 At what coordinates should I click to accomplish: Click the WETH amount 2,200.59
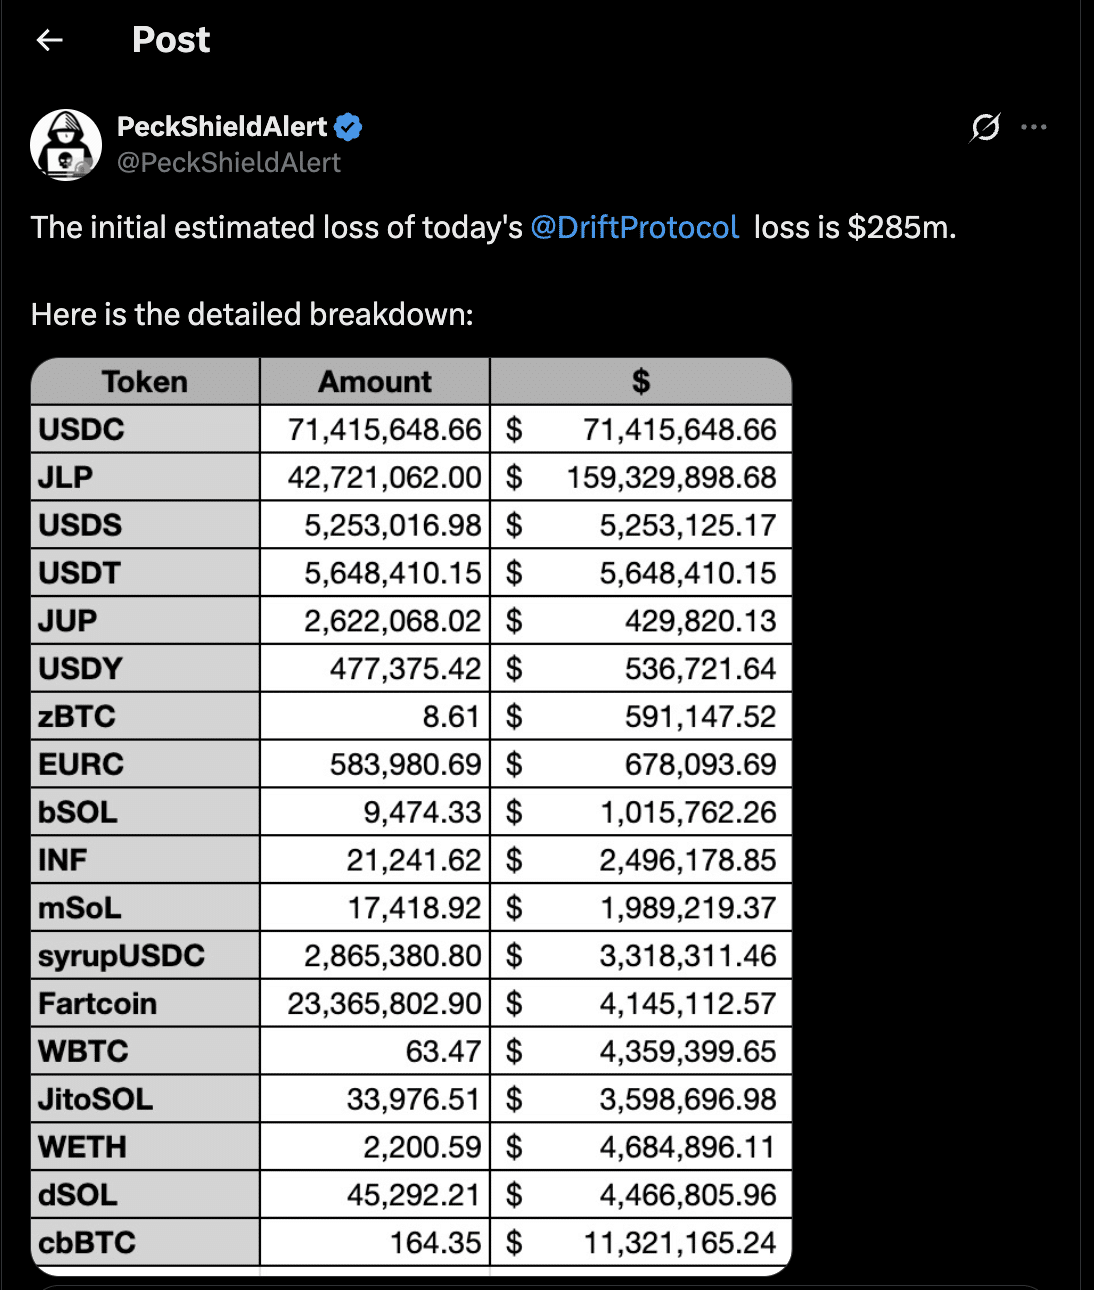coord(422,1147)
